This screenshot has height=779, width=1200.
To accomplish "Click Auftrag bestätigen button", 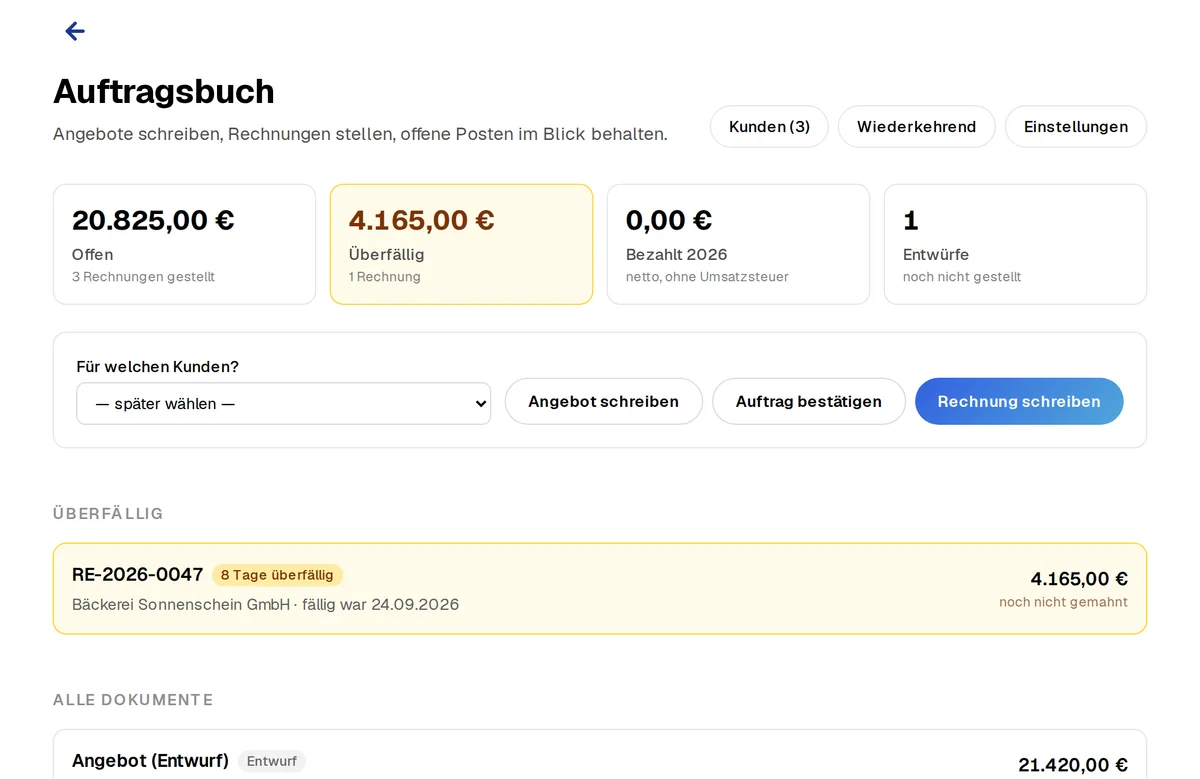I will tap(809, 401).
